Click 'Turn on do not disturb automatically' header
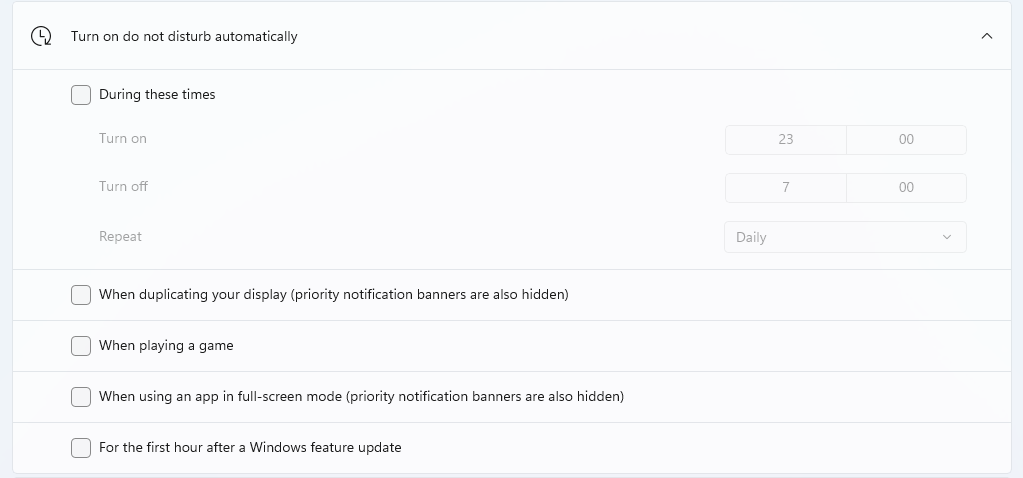The image size is (1023, 478). (184, 36)
